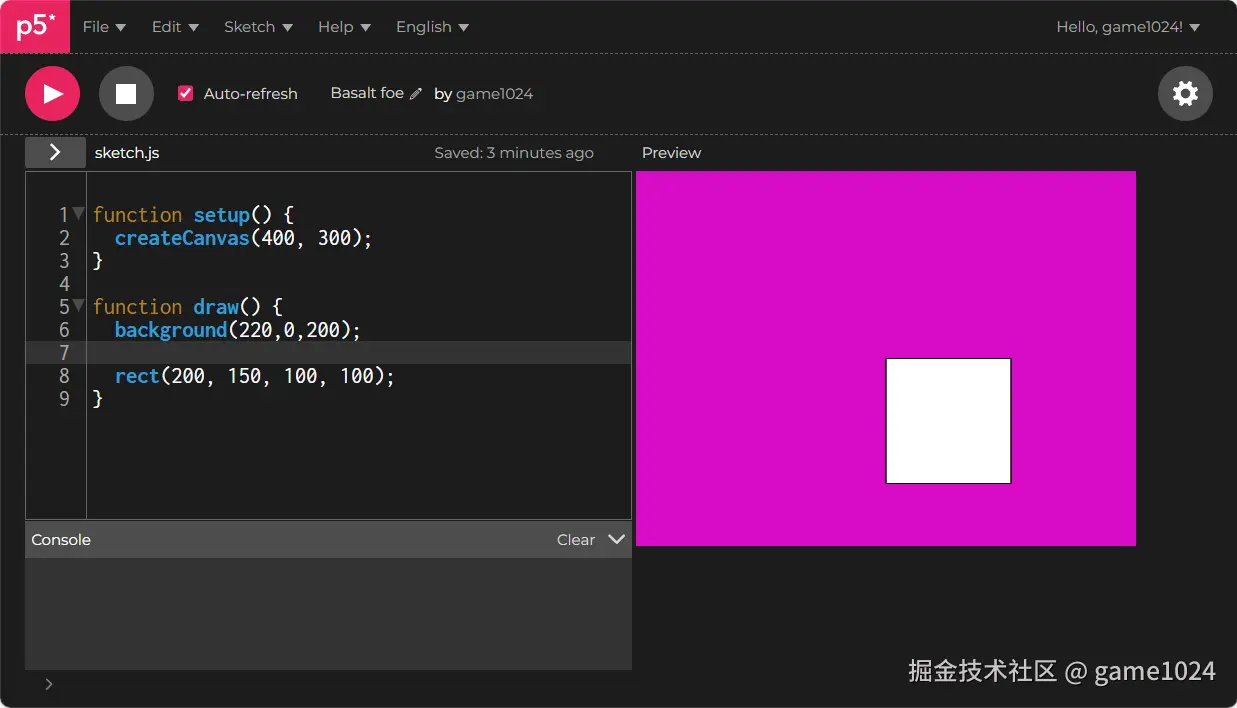
Task: Place cursor on background(220,0,200) line
Action: (237, 330)
